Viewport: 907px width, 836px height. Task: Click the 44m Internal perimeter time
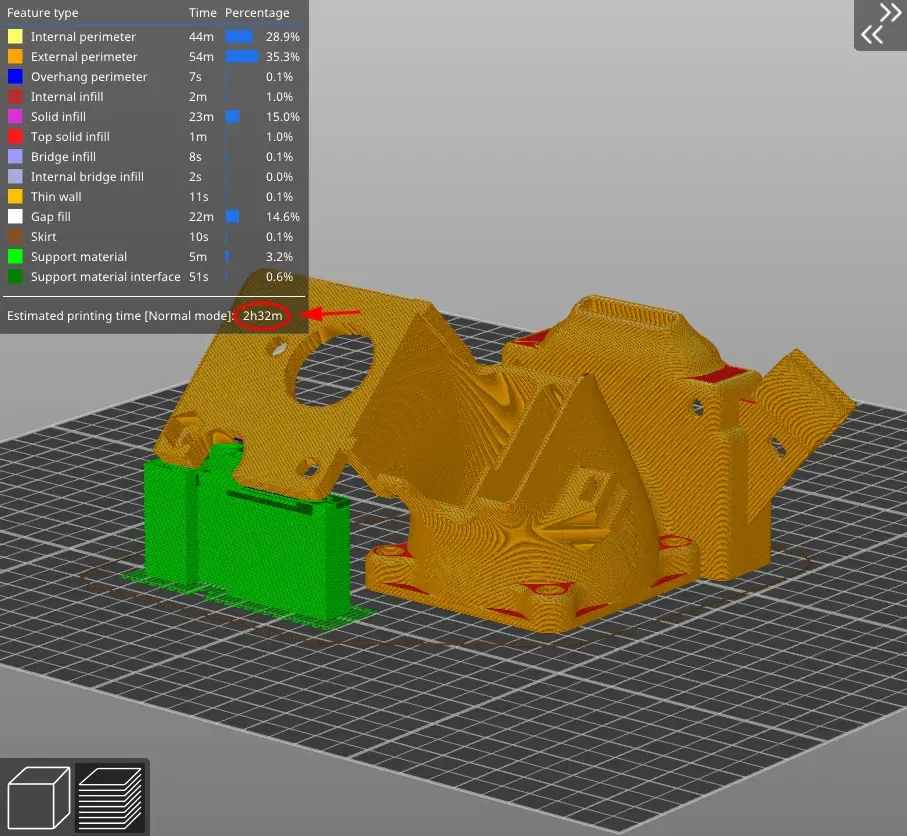(x=201, y=36)
